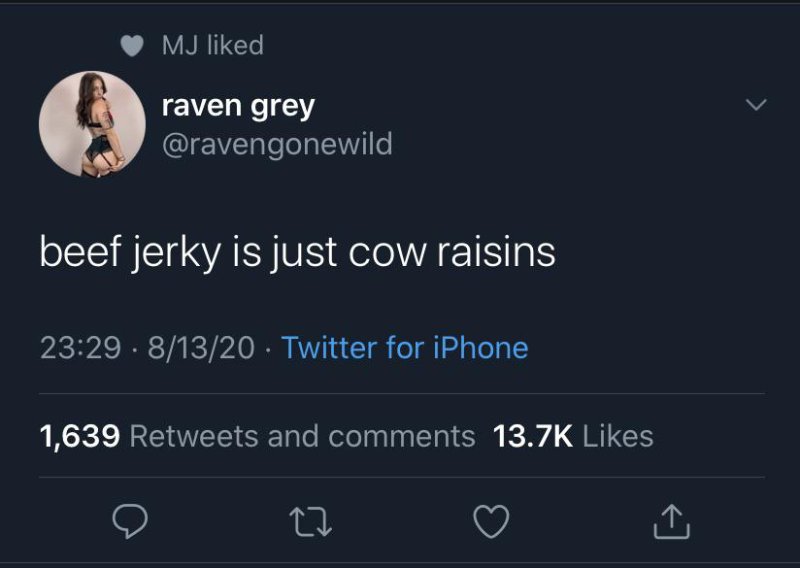Click the 23:29 timestamp
The width and height of the screenshot is (800, 568).
point(79,348)
